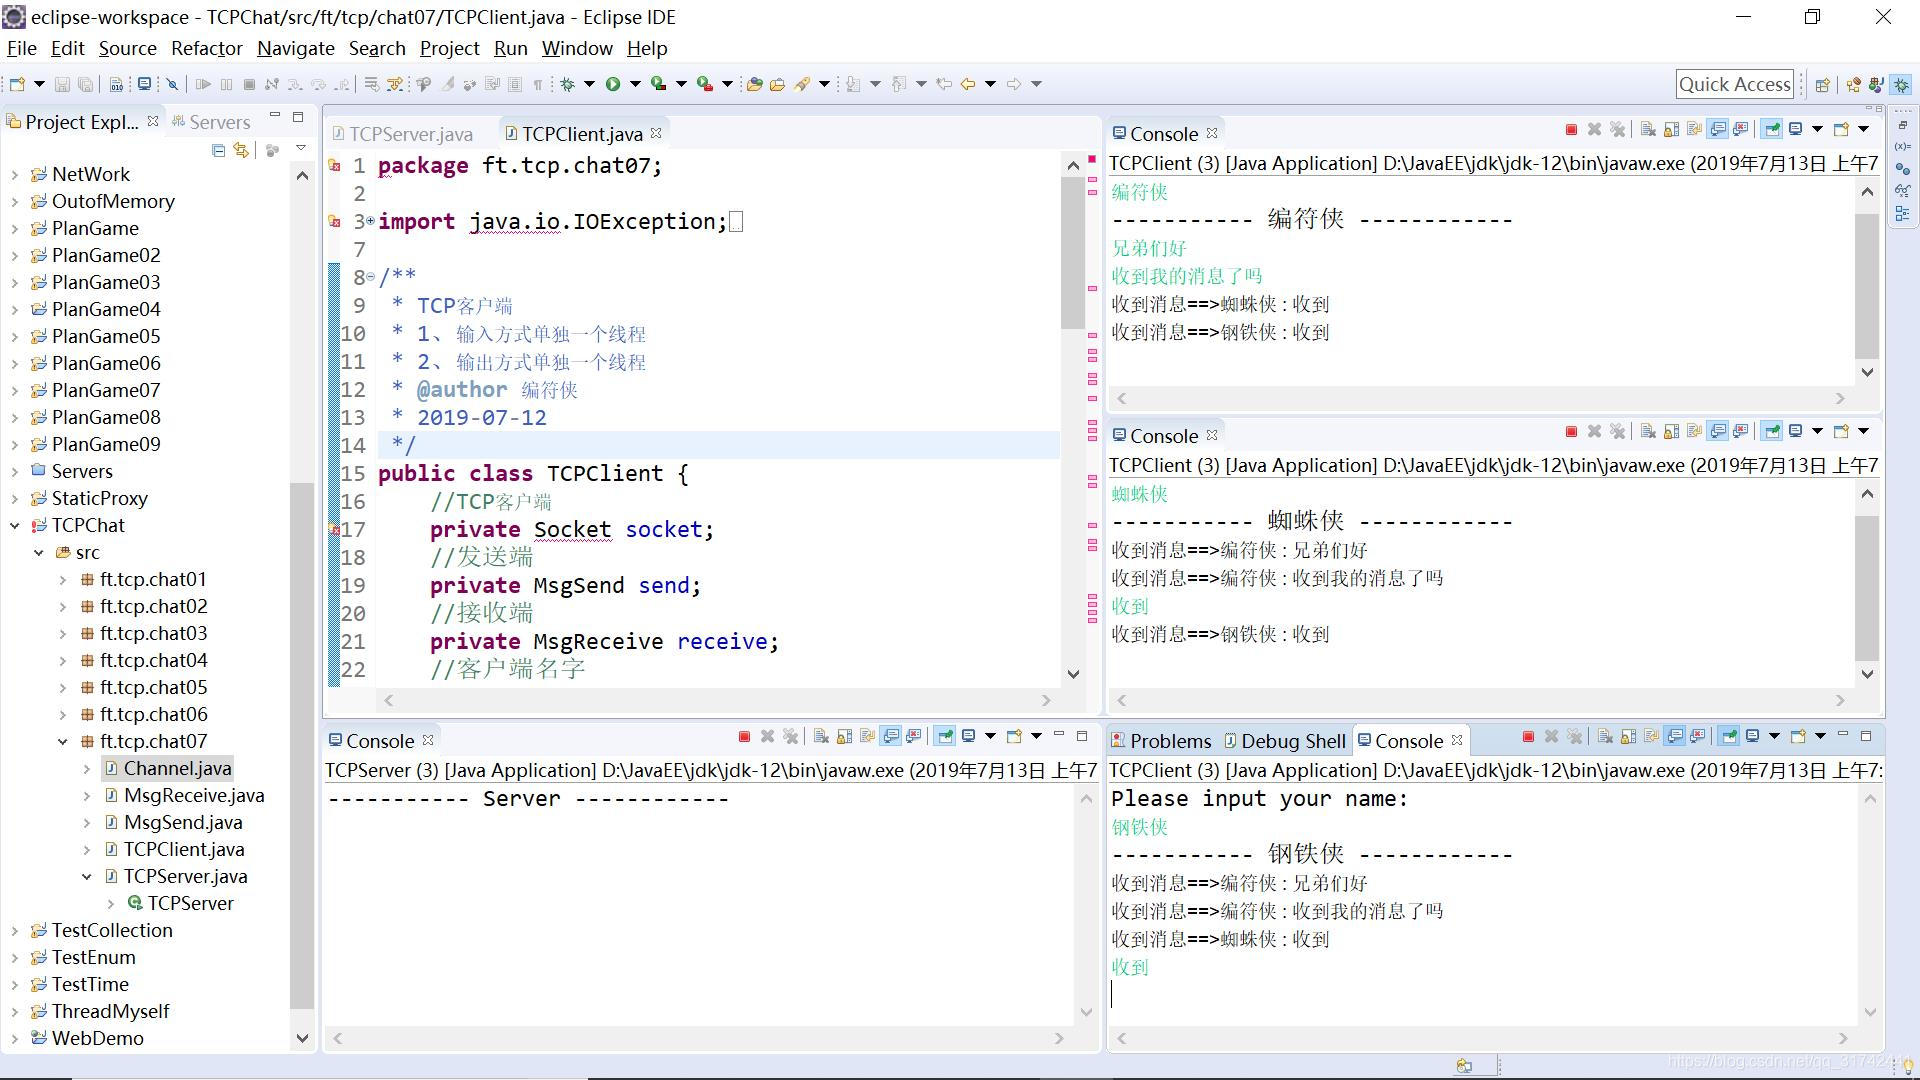
Task: Click the Quick Access field
Action: click(1734, 84)
